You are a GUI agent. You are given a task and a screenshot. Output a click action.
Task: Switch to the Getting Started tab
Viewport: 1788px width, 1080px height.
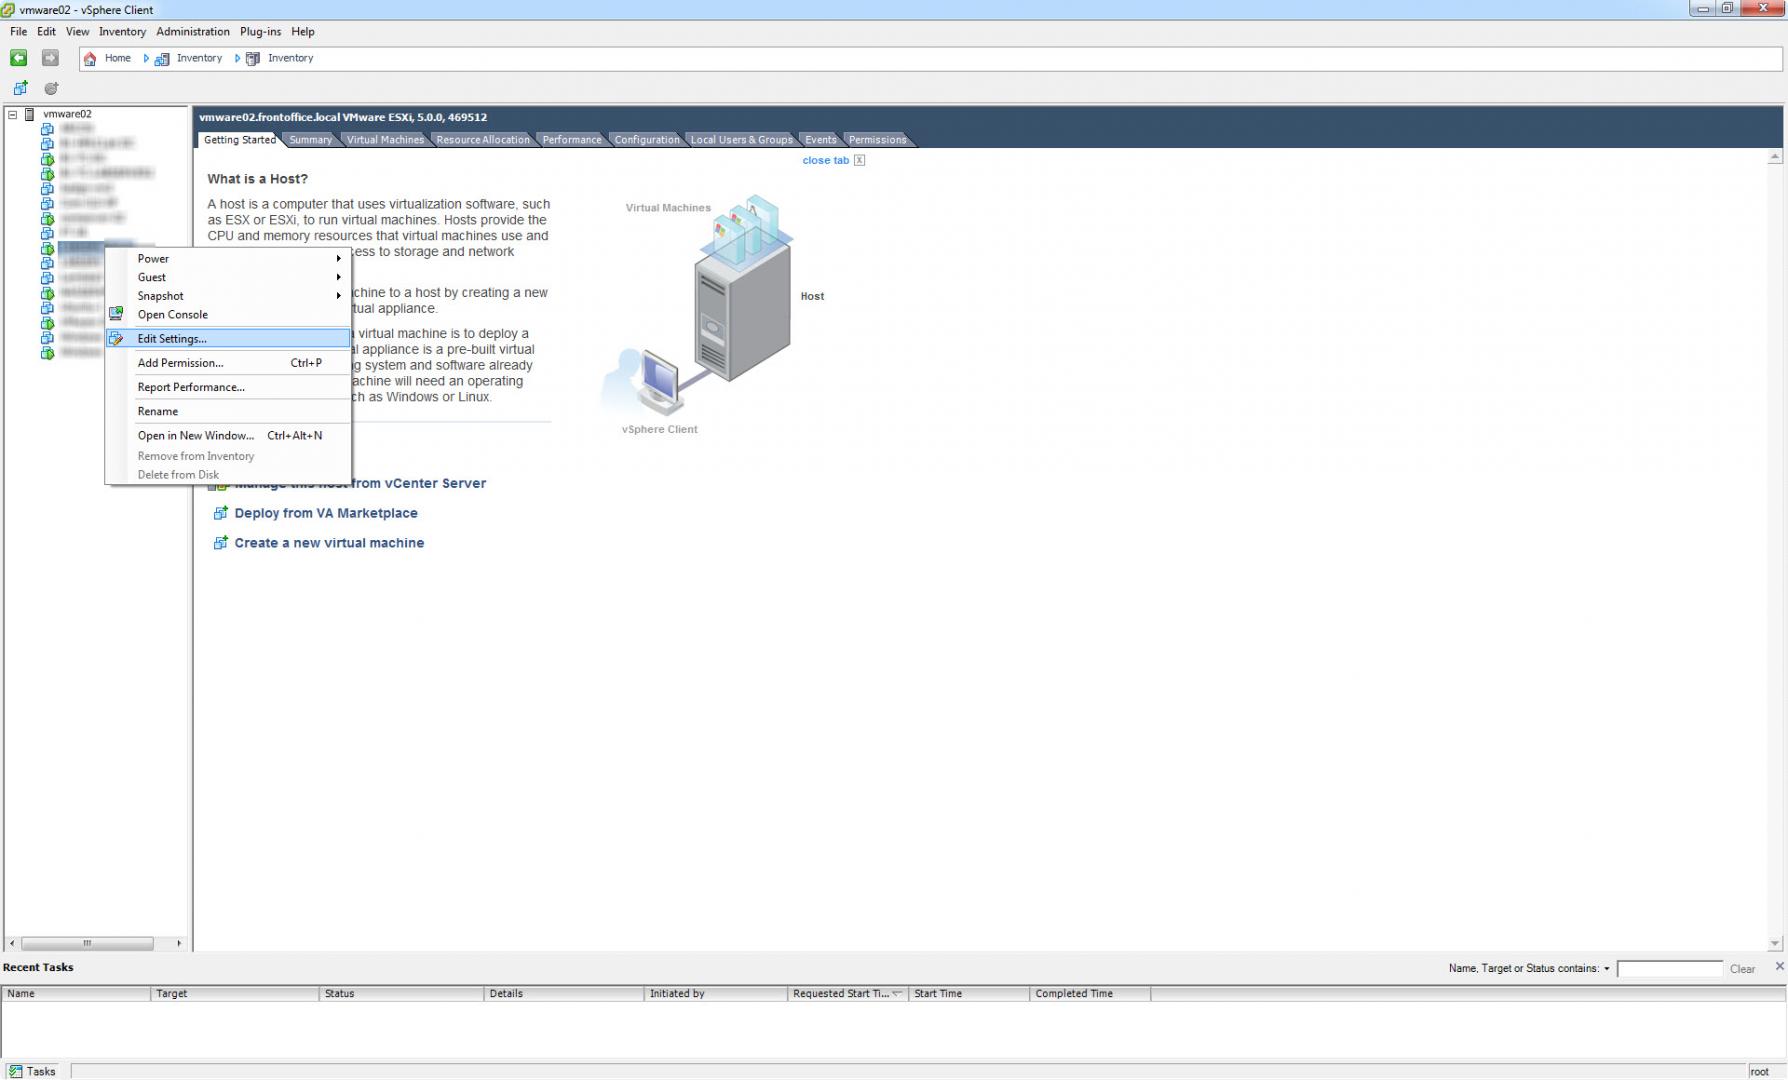point(240,140)
